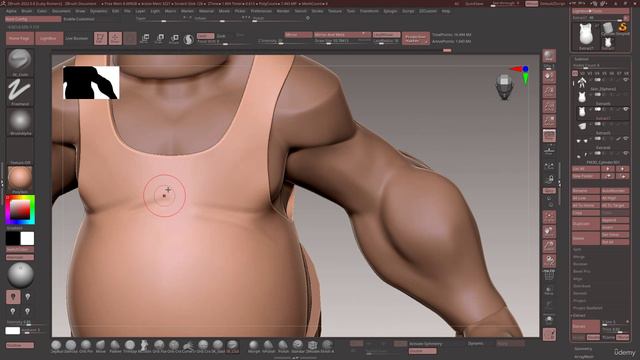Toggle Zadd mode
This screenshot has width=640, height=360.
coord(205,36)
